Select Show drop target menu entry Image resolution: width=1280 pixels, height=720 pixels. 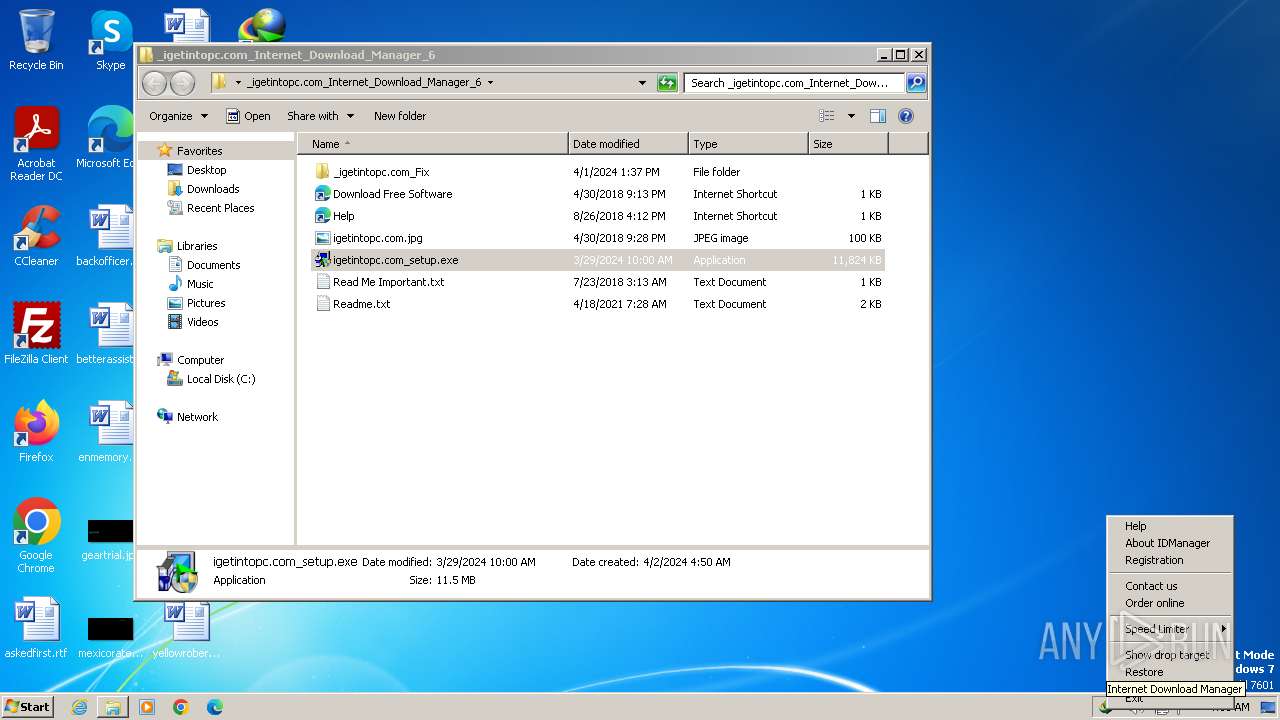click(1169, 655)
